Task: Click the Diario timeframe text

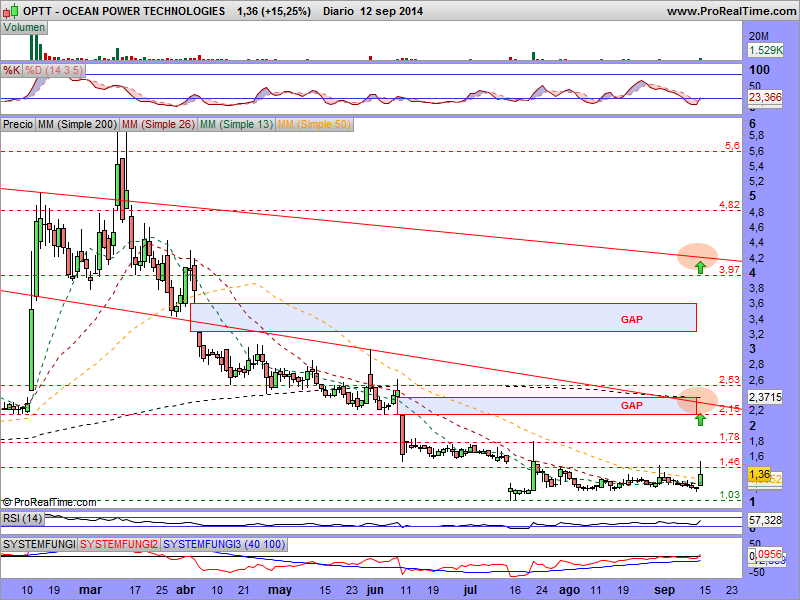Action: coord(338,11)
